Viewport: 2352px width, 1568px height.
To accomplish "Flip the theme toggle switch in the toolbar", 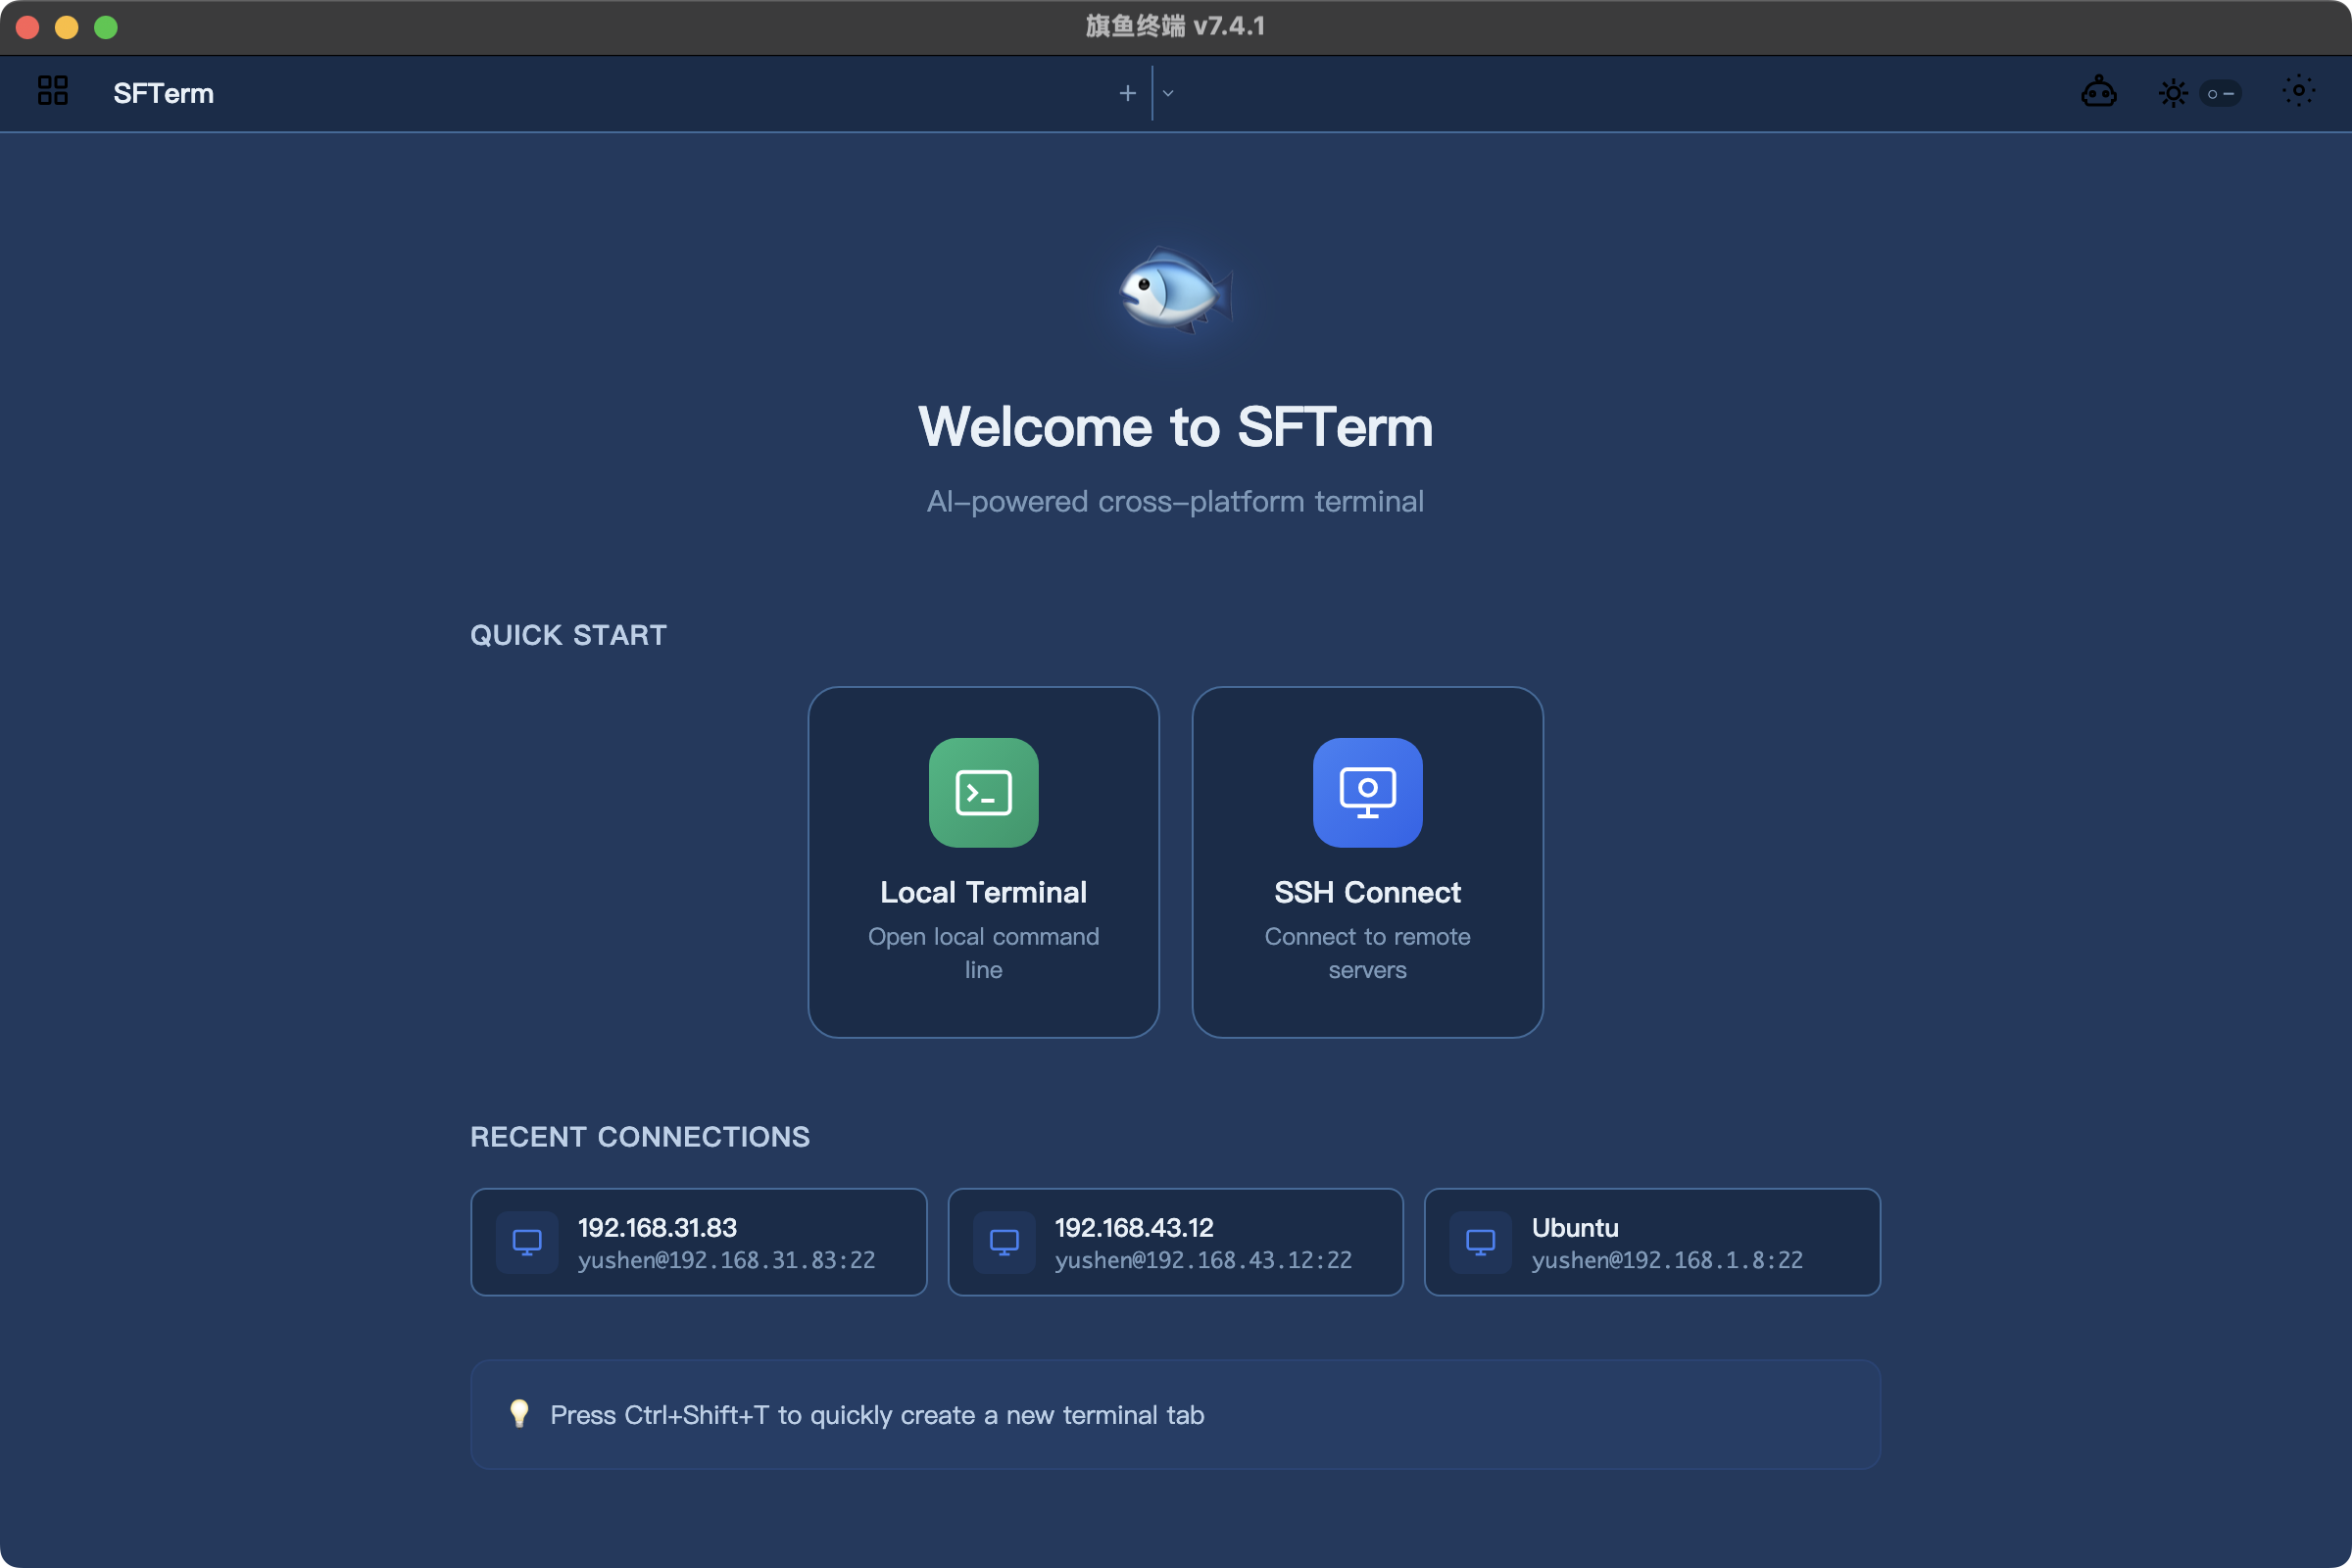I will pos(2220,92).
